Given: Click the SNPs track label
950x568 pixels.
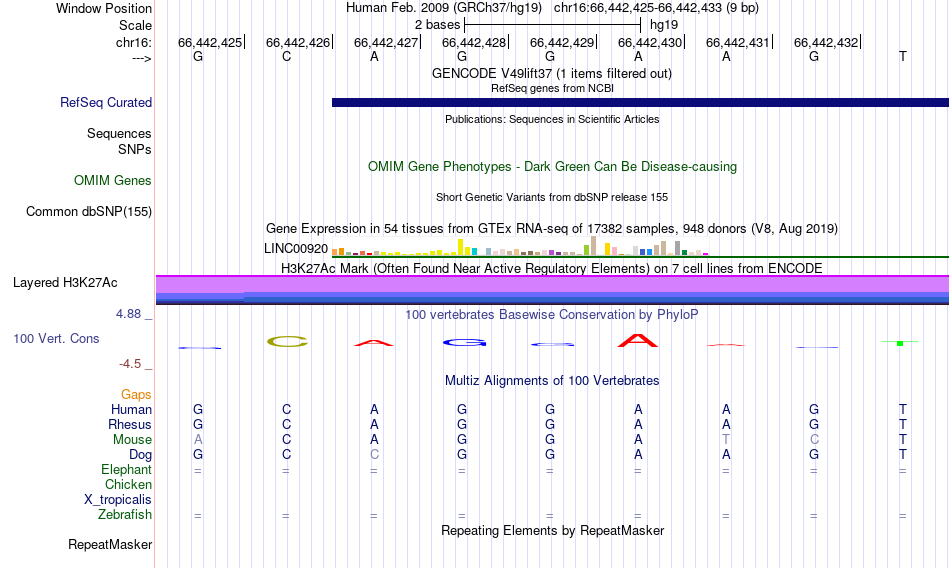Looking at the screenshot, I should pos(135,149).
